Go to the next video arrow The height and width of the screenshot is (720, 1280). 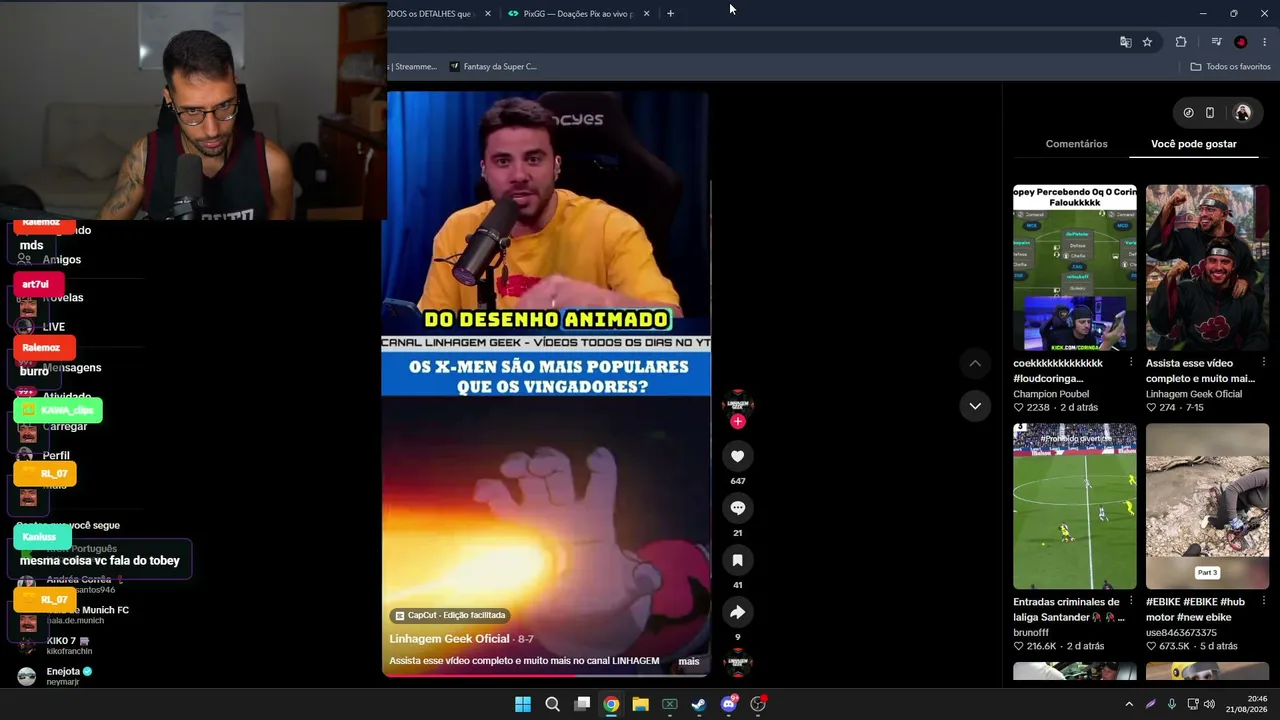click(975, 406)
